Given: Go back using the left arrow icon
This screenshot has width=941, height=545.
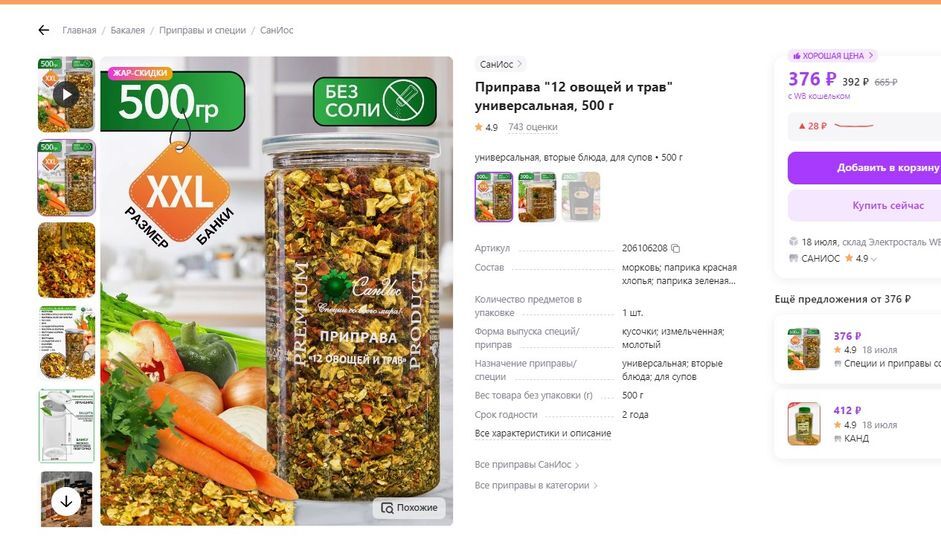Looking at the screenshot, I should (x=44, y=30).
